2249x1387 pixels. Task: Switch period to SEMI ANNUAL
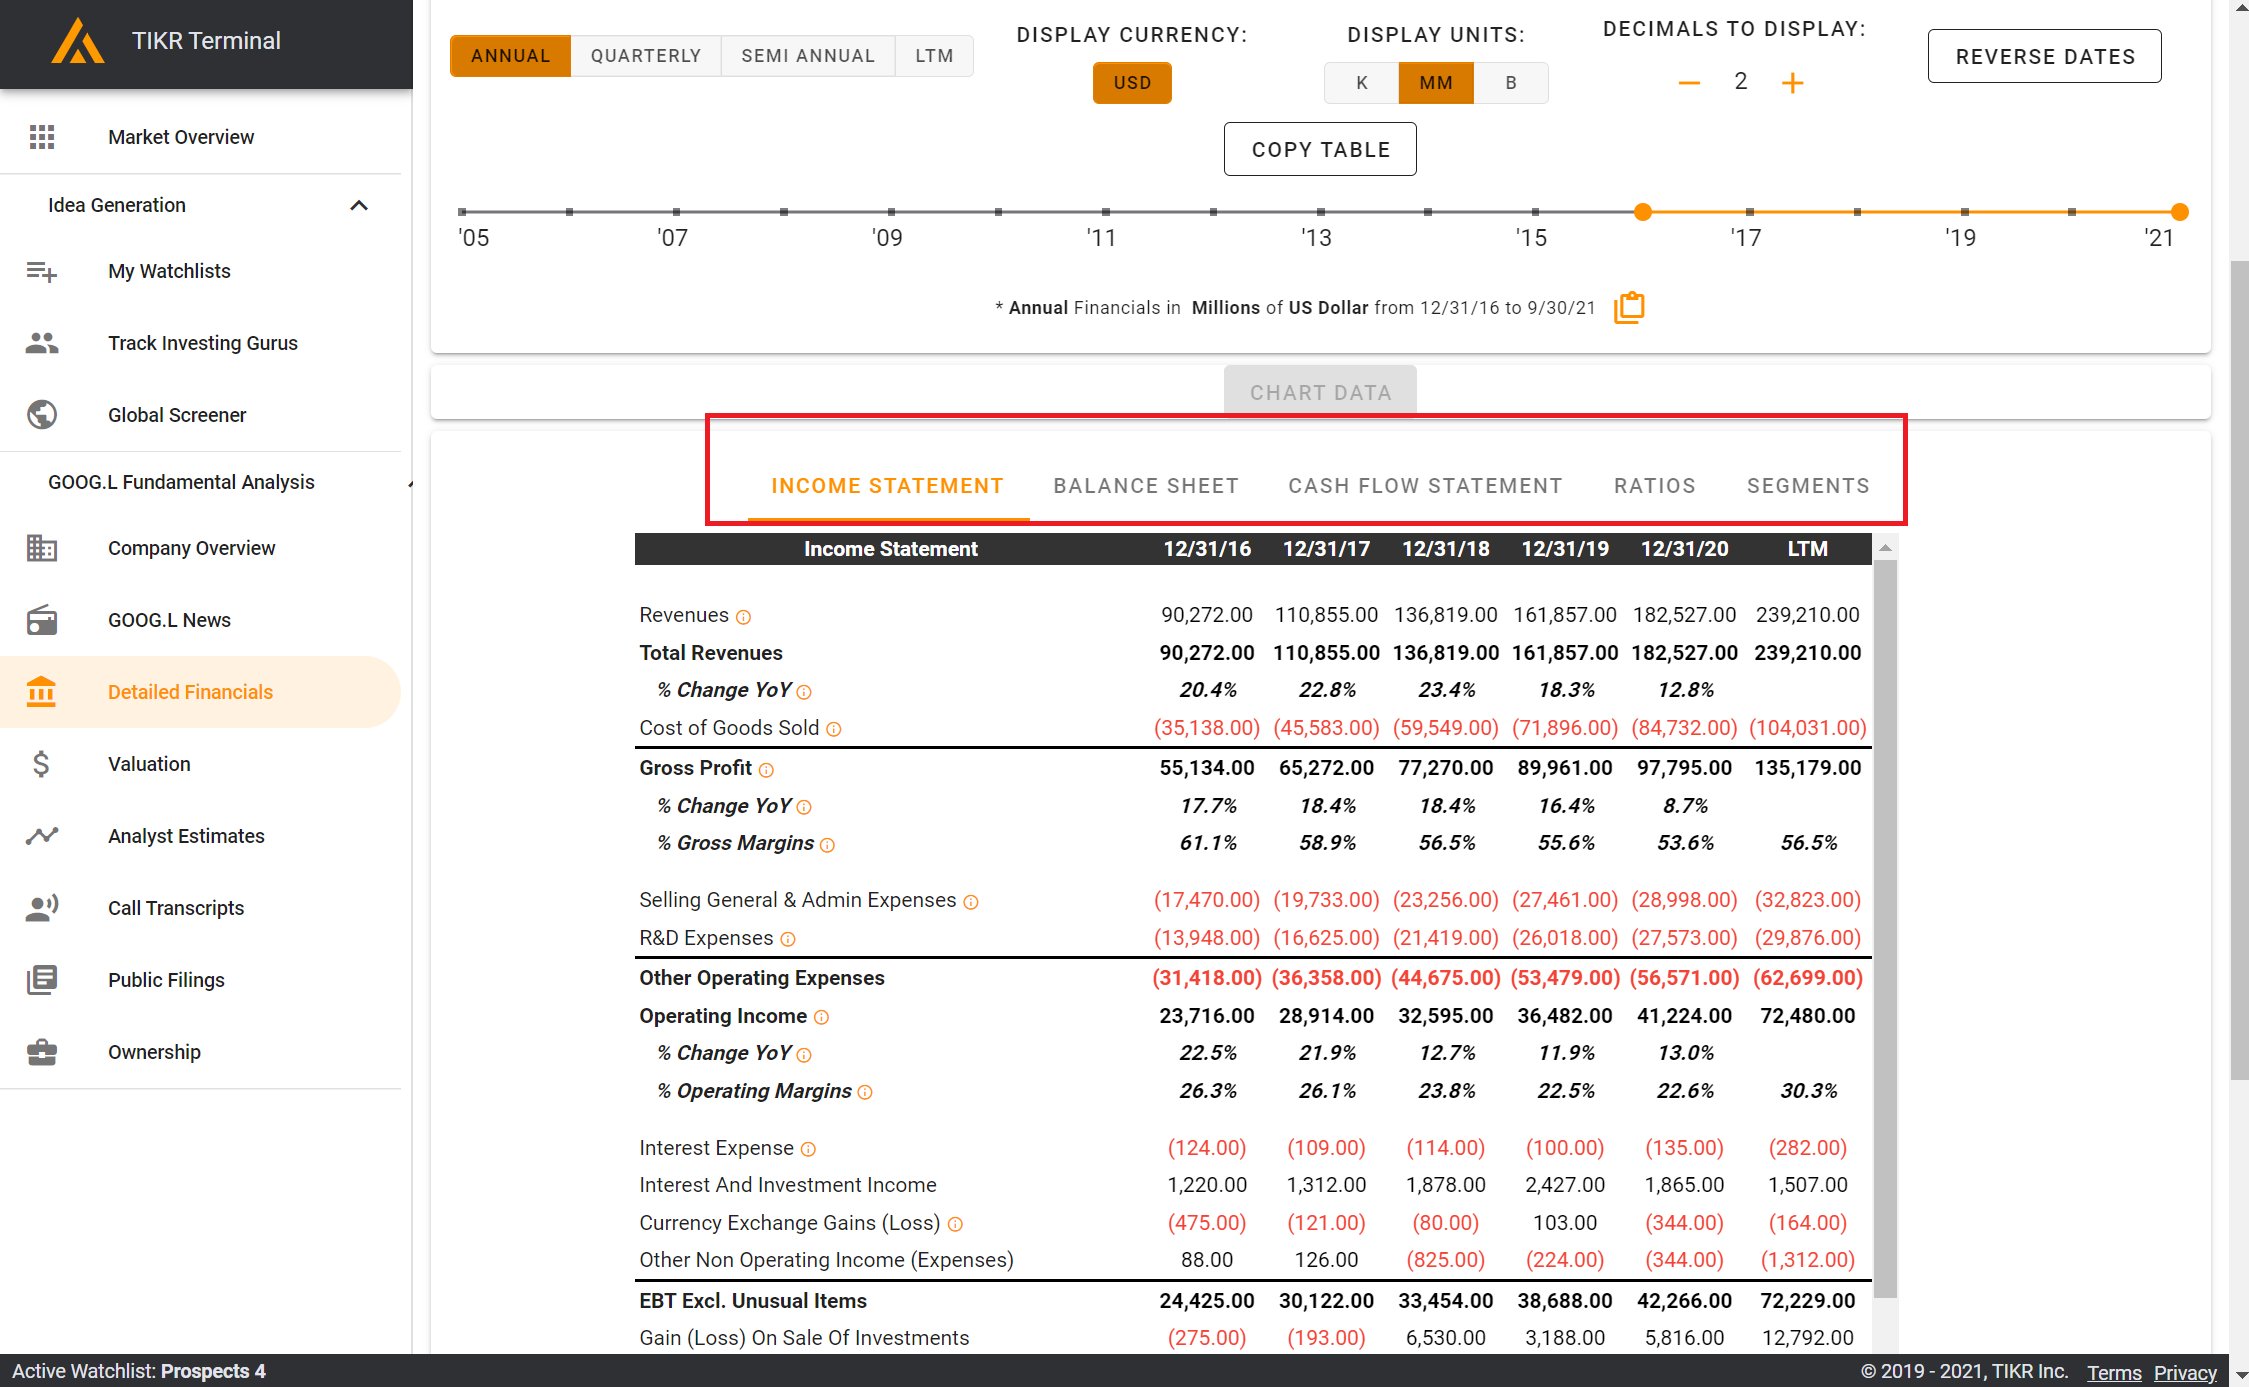pos(808,56)
